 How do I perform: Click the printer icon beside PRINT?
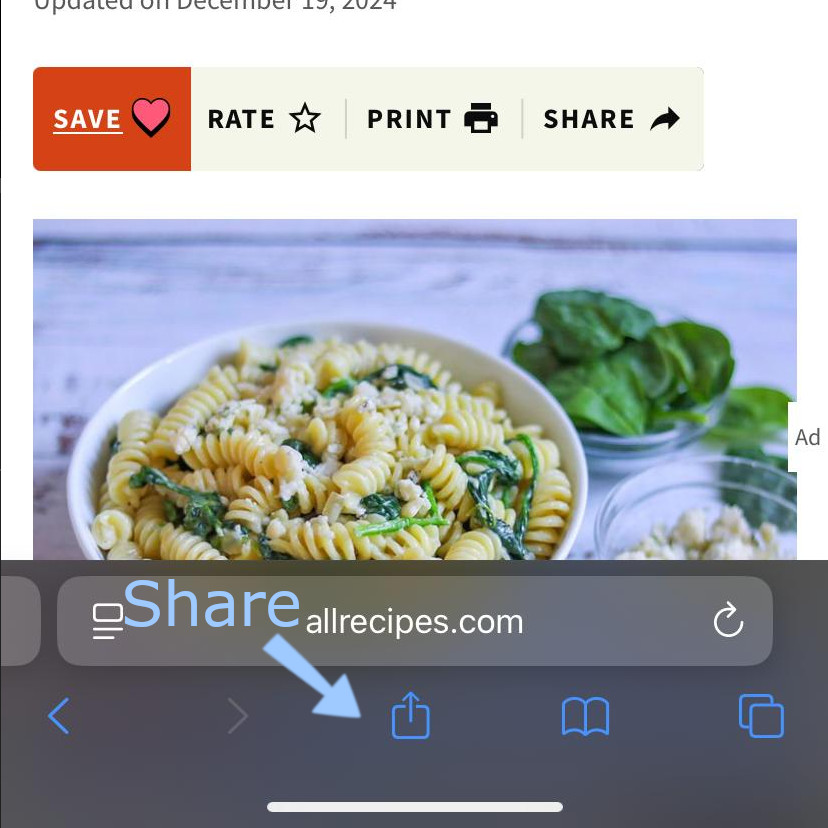tap(481, 118)
